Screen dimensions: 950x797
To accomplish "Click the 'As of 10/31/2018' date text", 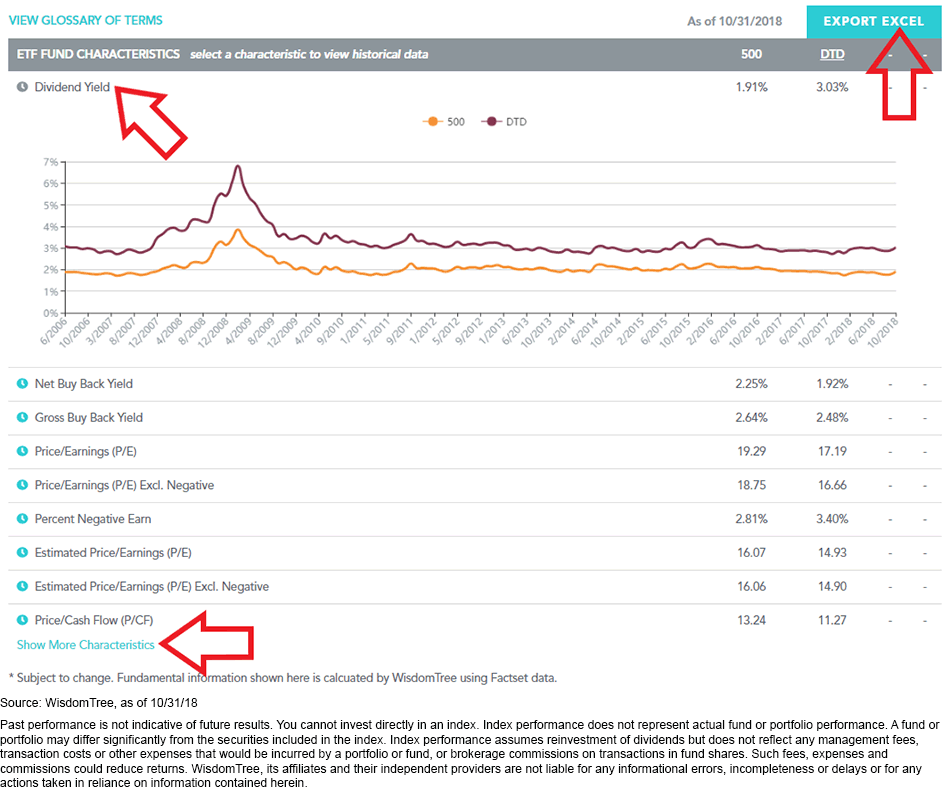I will pos(734,21).
